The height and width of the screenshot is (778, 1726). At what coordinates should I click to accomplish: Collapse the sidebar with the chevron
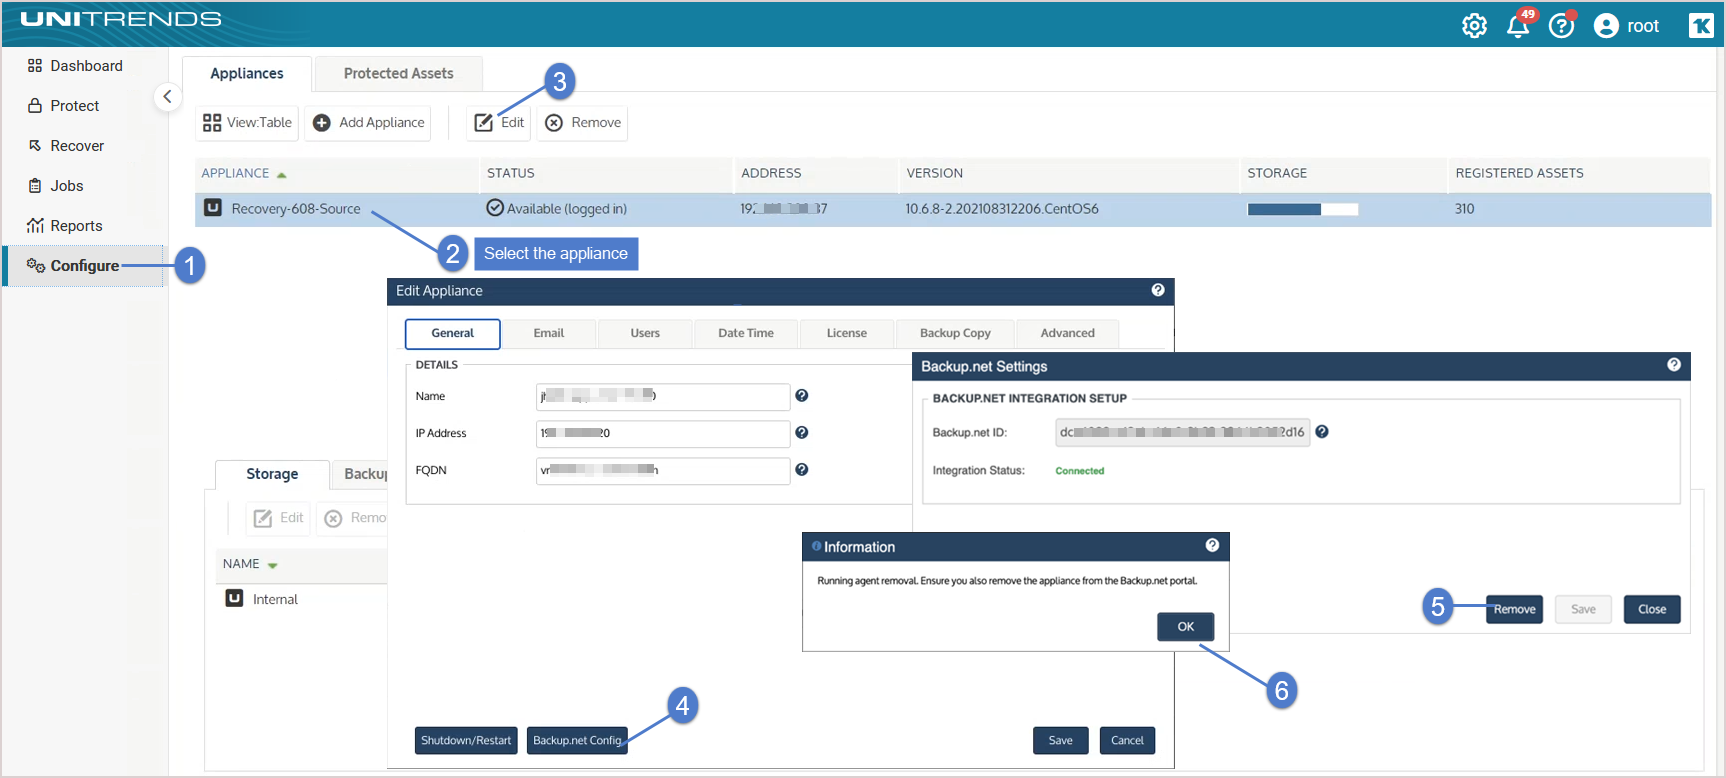click(x=167, y=97)
